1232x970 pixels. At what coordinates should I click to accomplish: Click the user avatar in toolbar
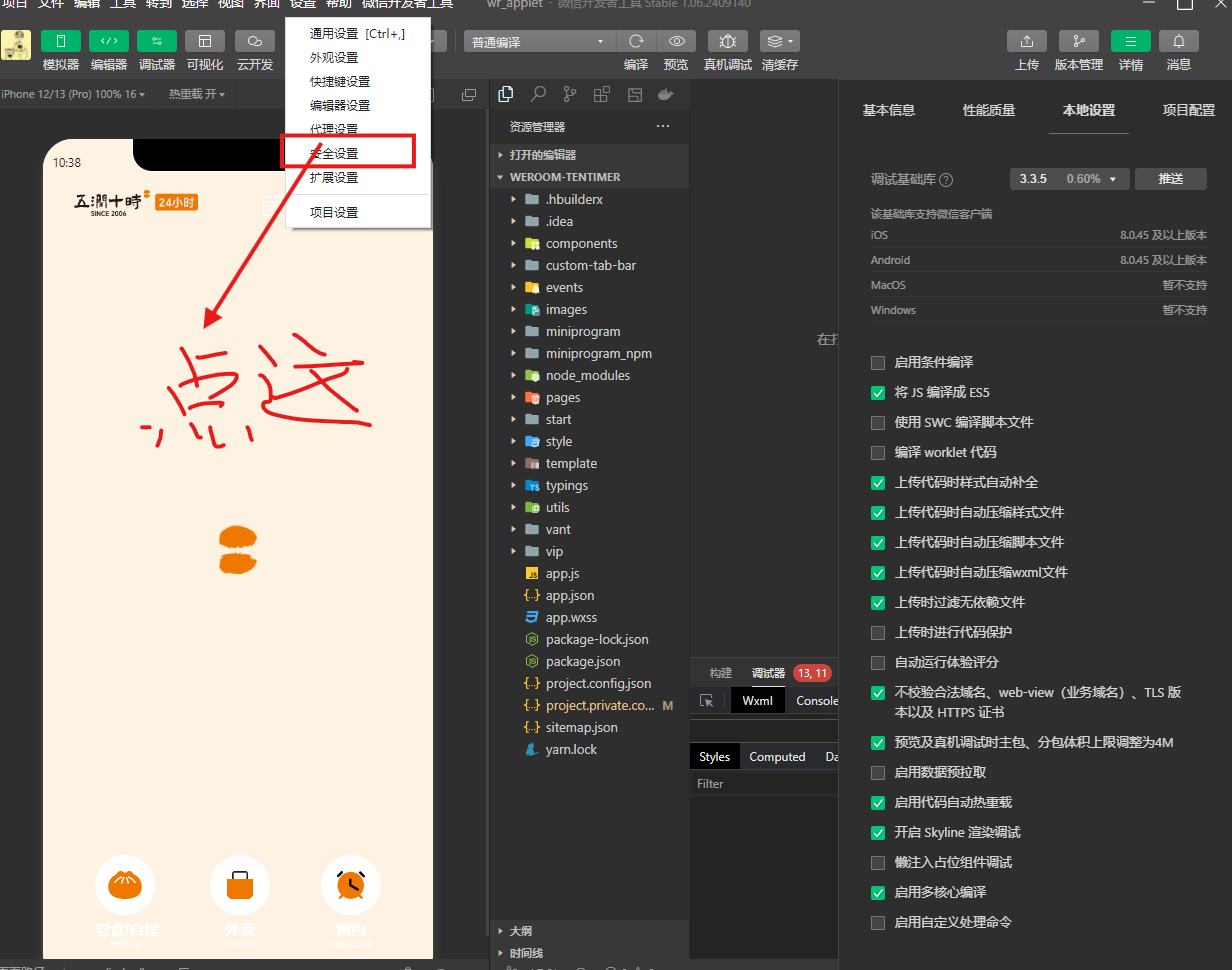click(x=16, y=45)
